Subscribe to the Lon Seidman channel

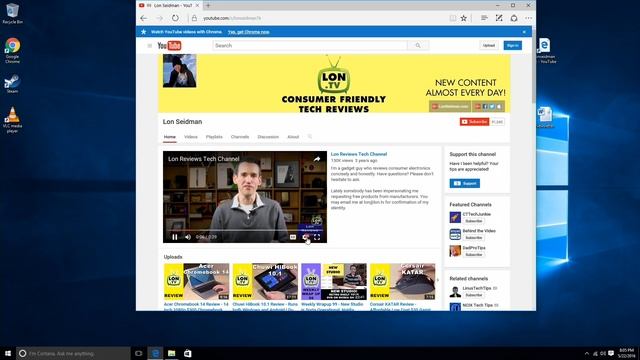coord(474,122)
